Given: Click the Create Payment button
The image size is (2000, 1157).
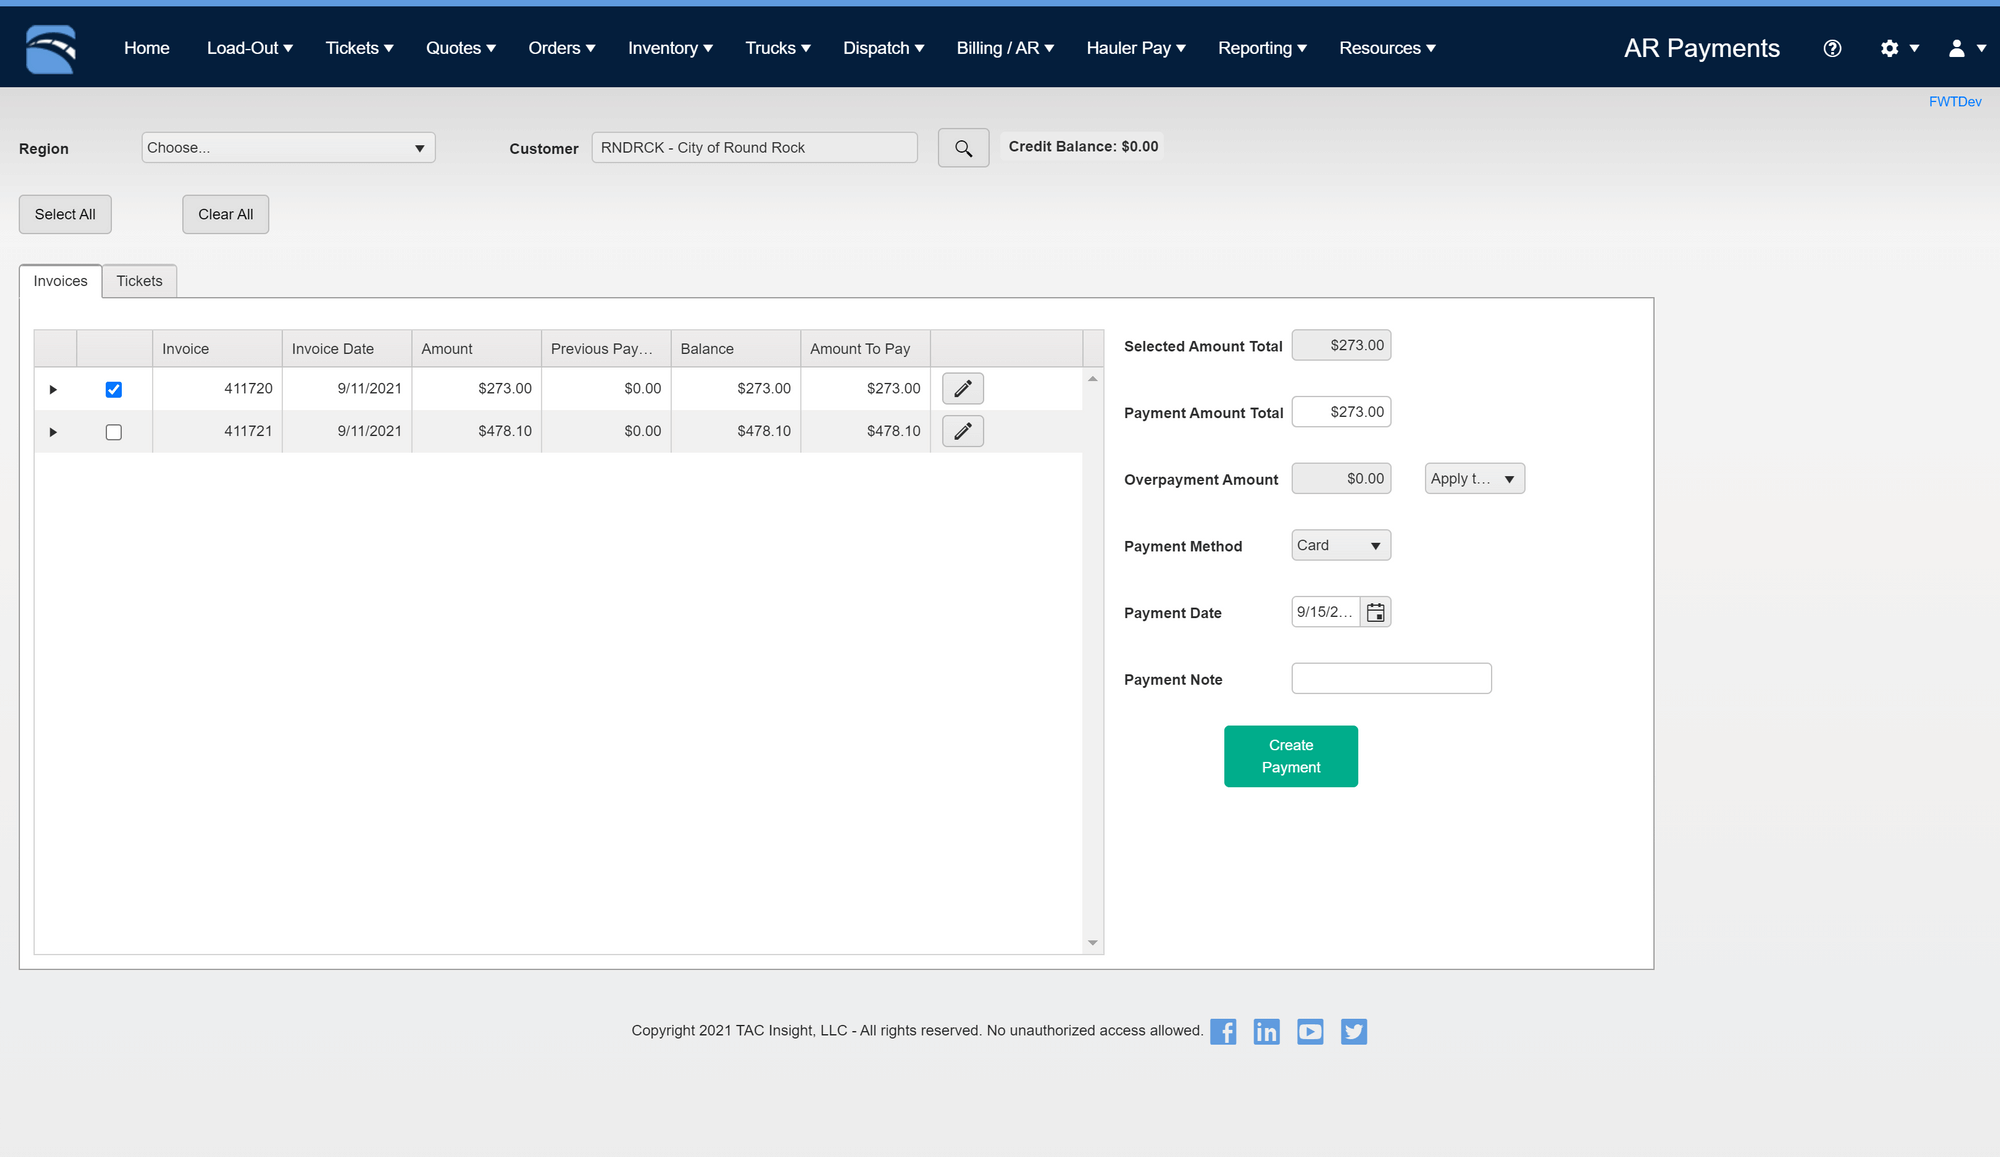Looking at the screenshot, I should click(1290, 756).
